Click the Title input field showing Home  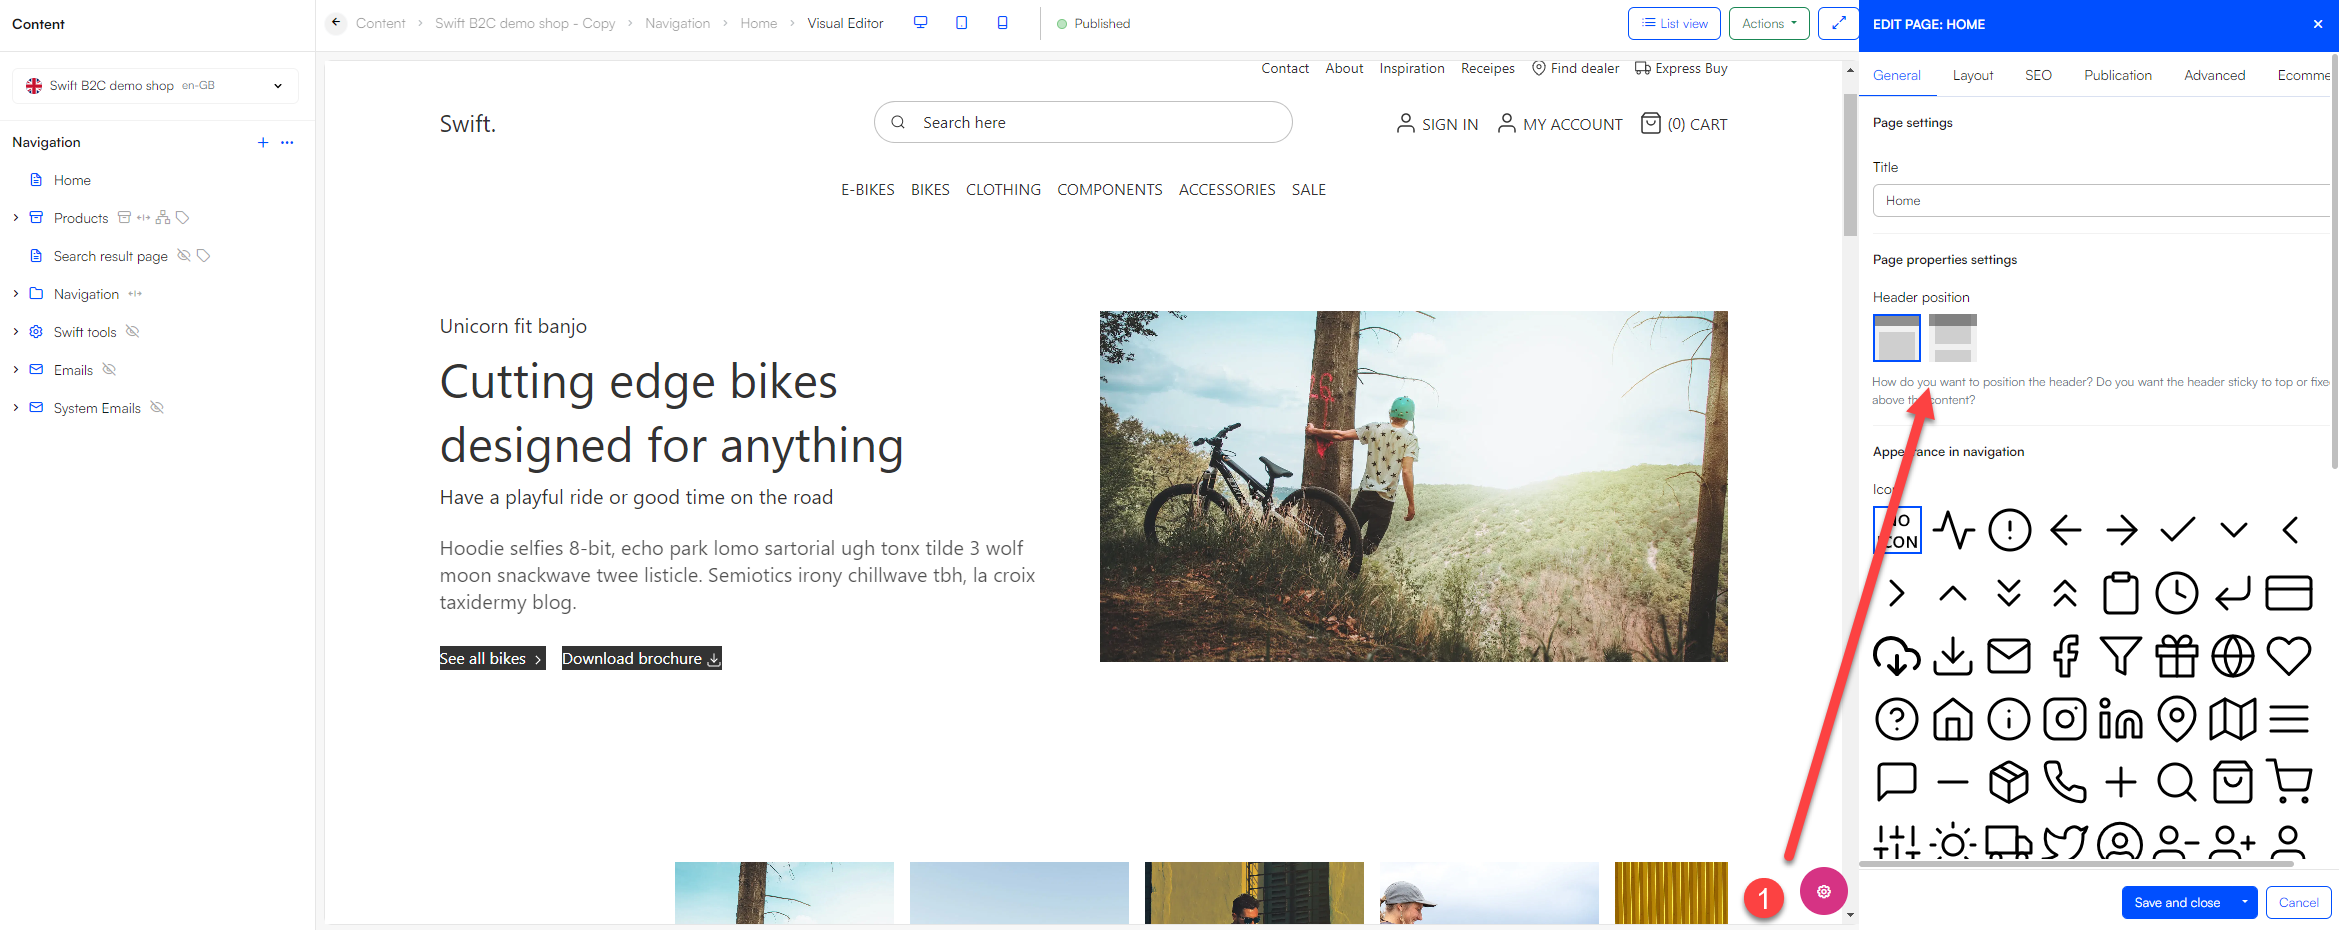click(x=2099, y=200)
